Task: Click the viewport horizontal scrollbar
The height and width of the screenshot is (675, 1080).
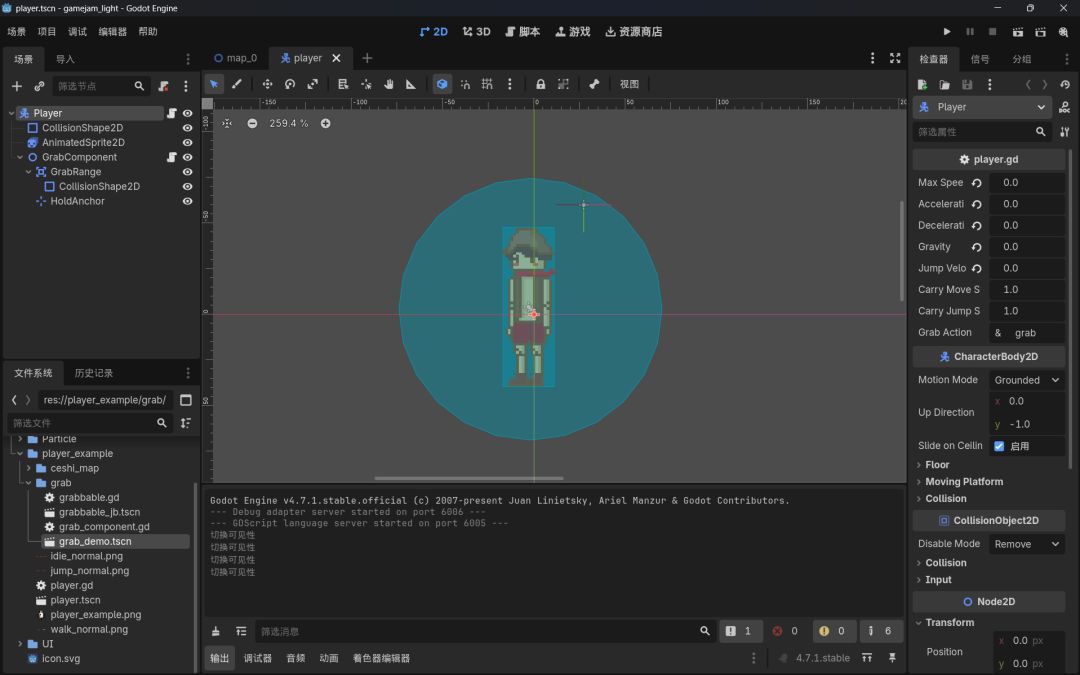Action: tap(468, 478)
